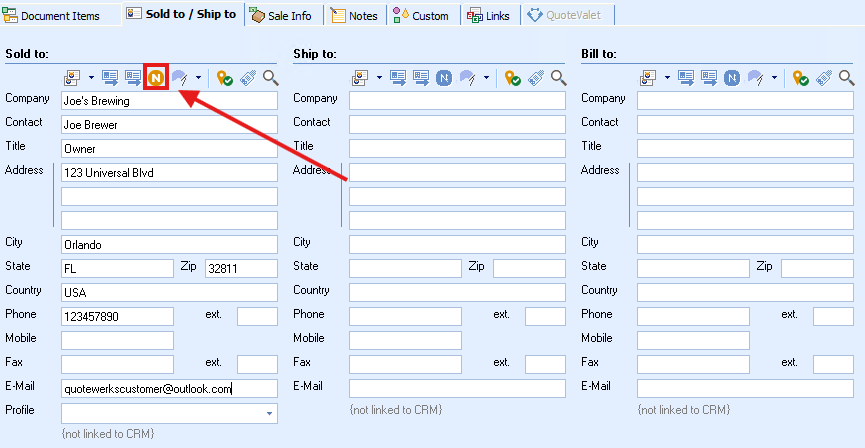Click the tag icon in Ship to toolbar
The height and width of the screenshot is (448, 865).
click(537, 77)
